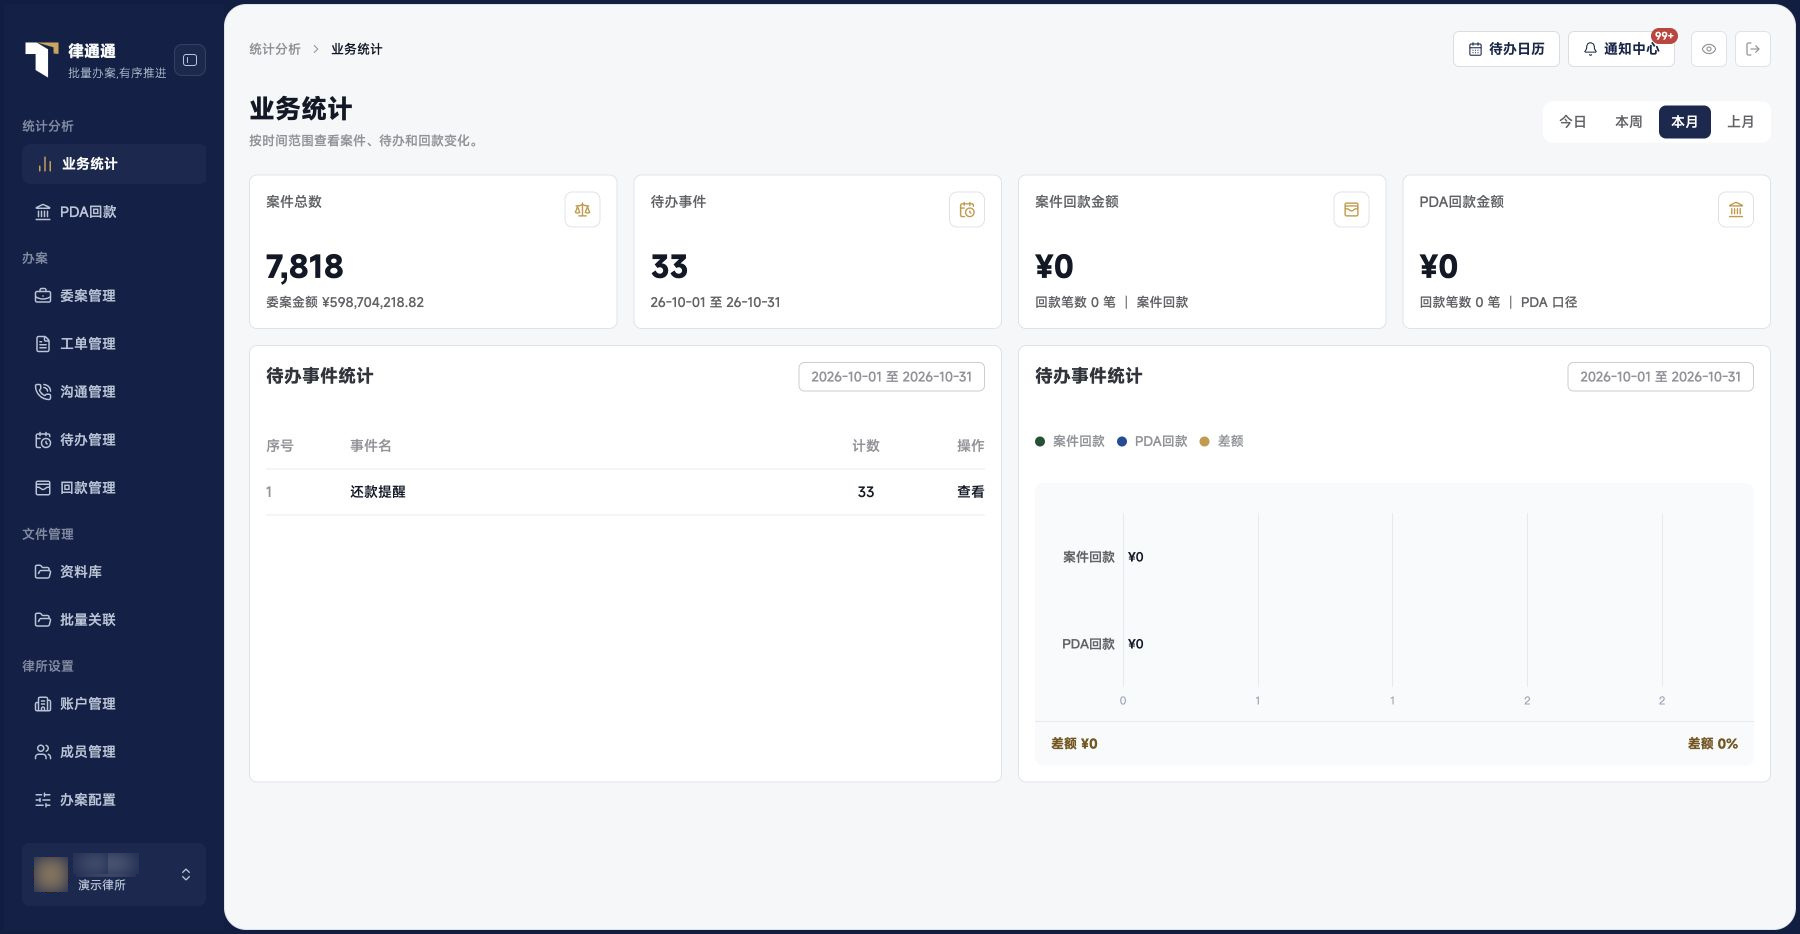The height and width of the screenshot is (934, 1800).
Task: Click 查看 for the 还款提醒 row
Action: 971,492
